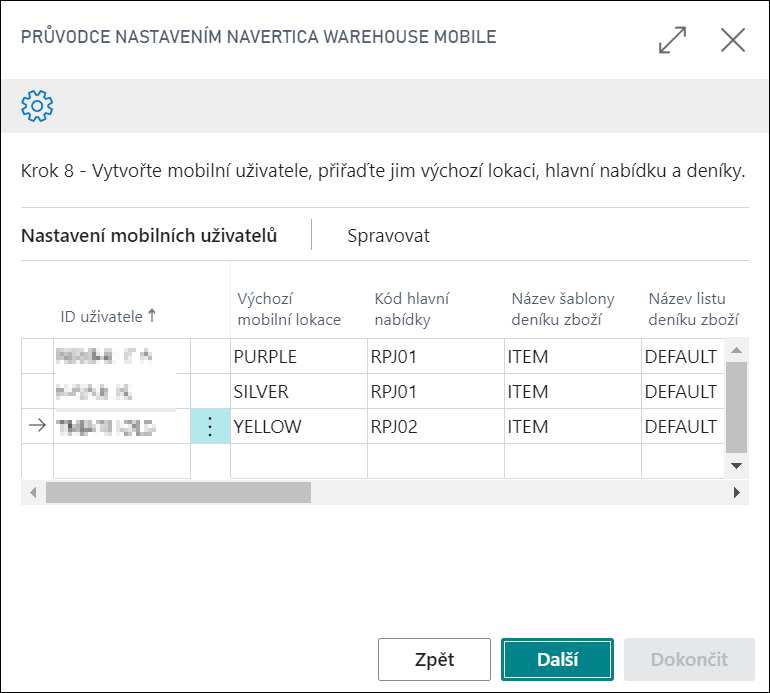The width and height of the screenshot is (770, 693).
Task: Continue with the Další button
Action: coord(557,659)
